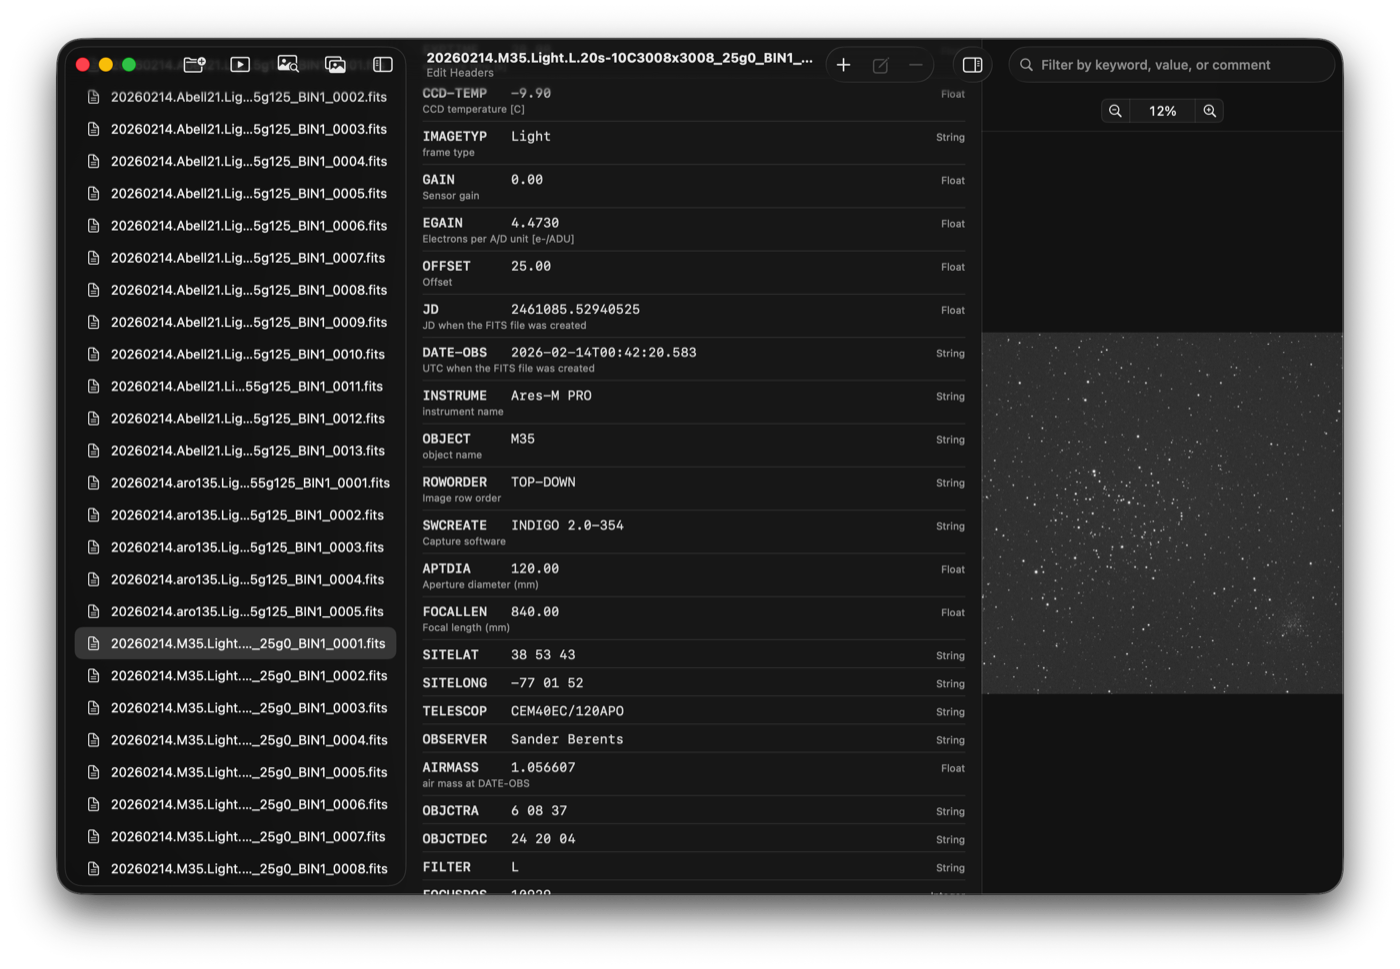
Task: Click the OFFSET value 25.00
Action: click(x=531, y=266)
